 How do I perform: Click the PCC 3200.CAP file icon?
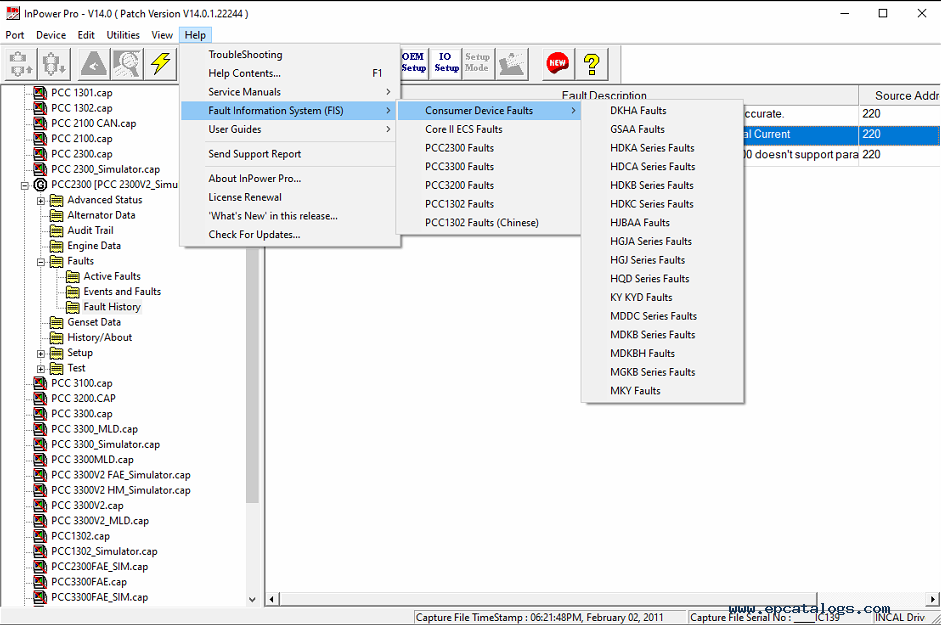[40, 398]
